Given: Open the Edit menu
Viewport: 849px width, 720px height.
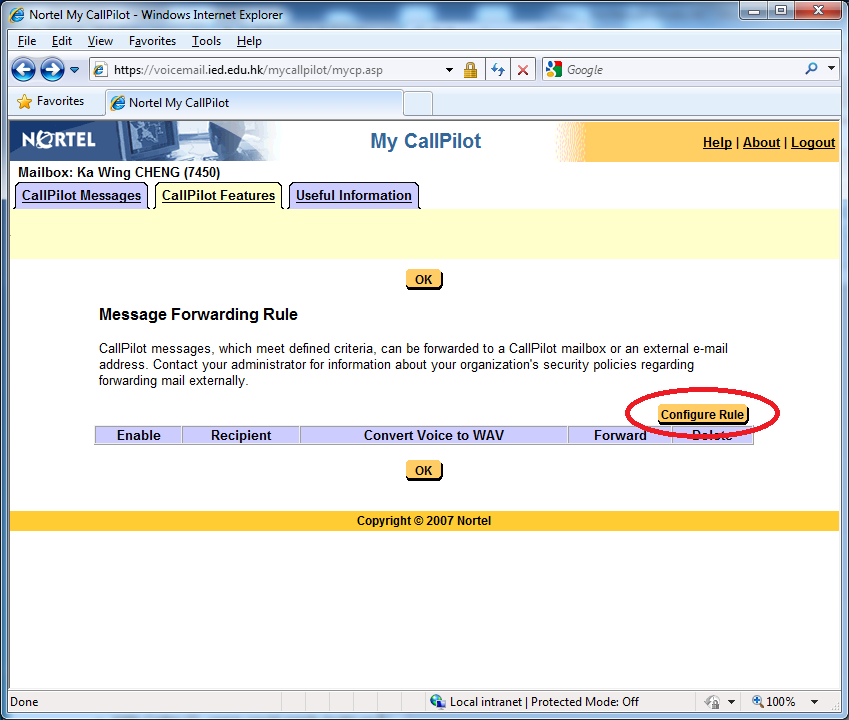Looking at the screenshot, I should tap(62, 41).
